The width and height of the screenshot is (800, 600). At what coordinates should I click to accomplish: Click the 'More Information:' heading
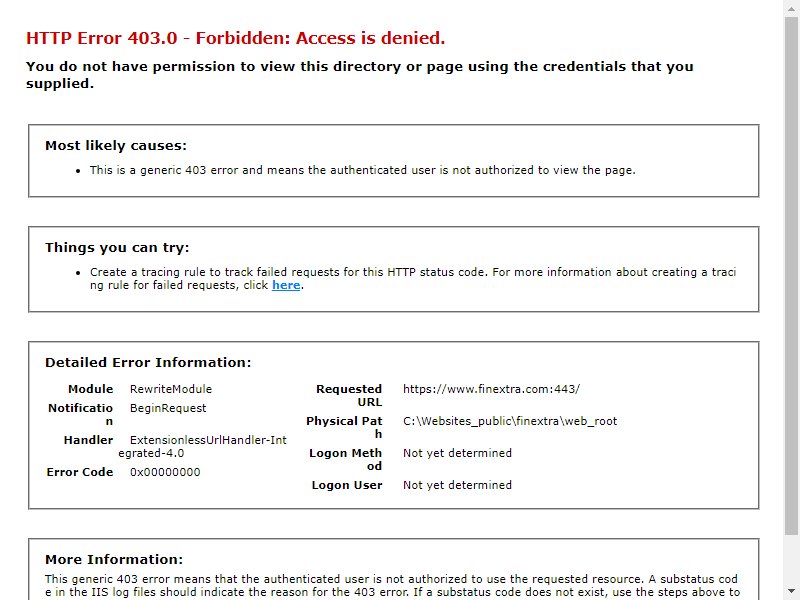(114, 560)
